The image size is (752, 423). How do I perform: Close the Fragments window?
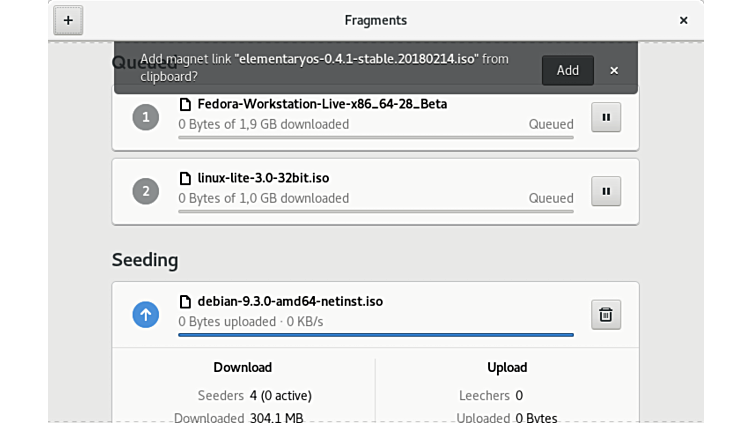tap(684, 20)
